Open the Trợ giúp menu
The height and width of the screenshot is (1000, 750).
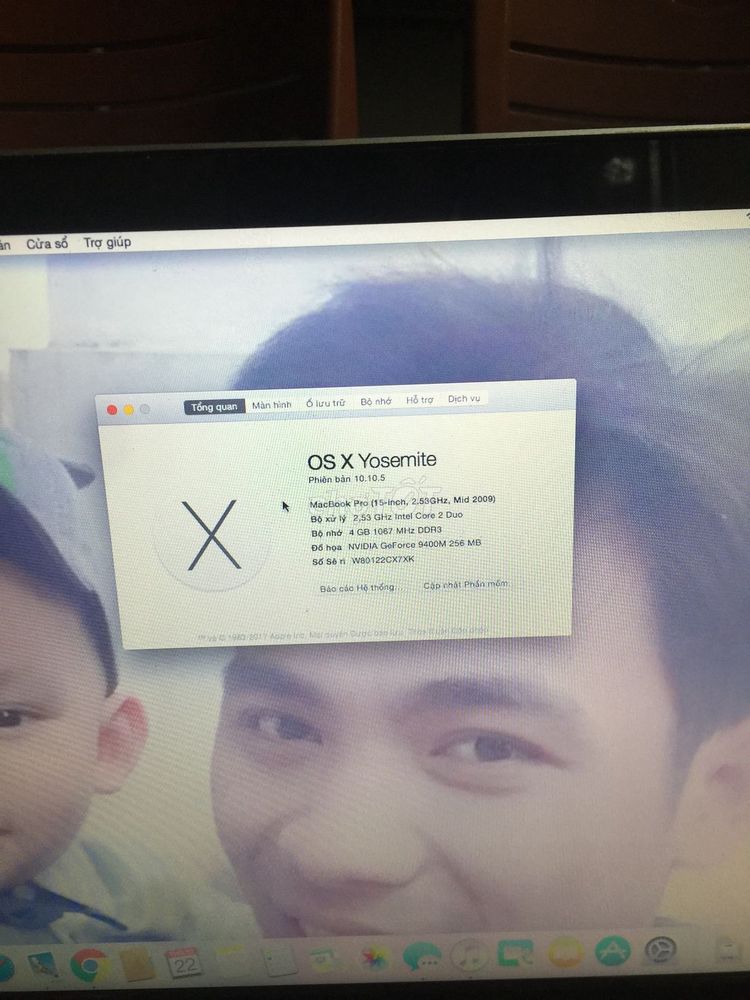107,242
